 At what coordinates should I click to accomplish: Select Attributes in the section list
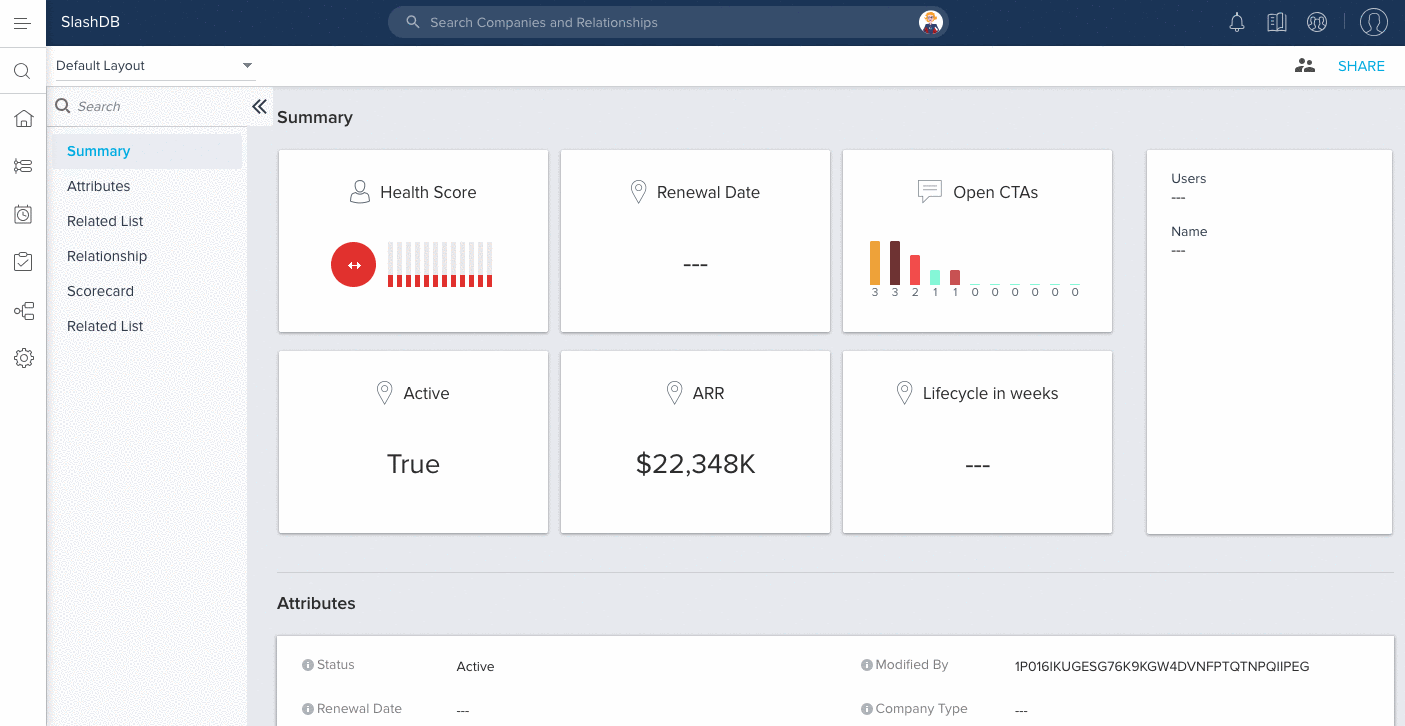(99, 186)
